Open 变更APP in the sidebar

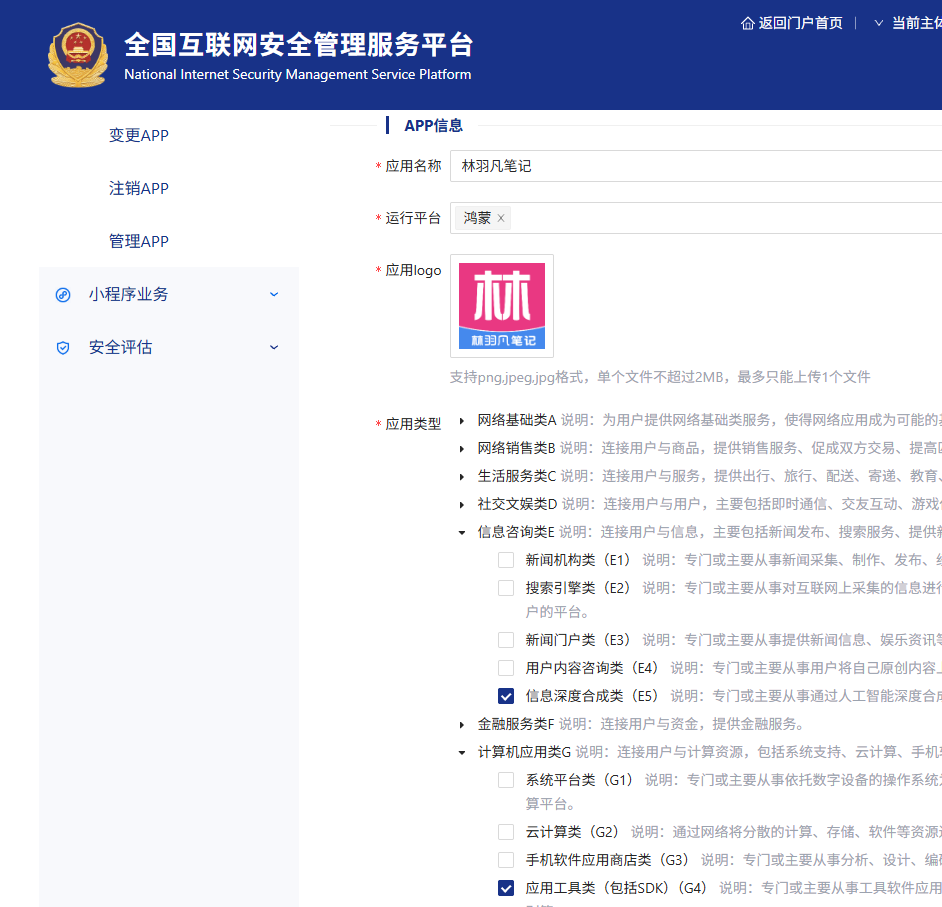click(139, 135)
